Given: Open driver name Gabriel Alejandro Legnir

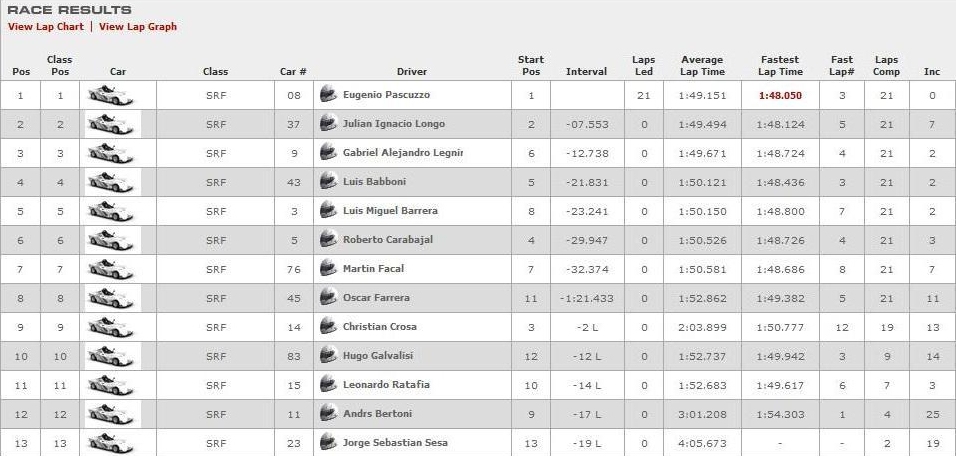Looking at the screenshot, I should tap(402, 153).
